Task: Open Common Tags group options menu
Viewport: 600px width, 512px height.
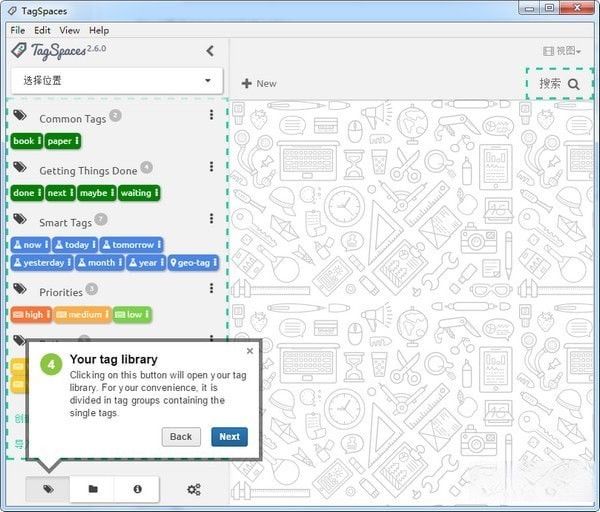Action: click(211, 116)
